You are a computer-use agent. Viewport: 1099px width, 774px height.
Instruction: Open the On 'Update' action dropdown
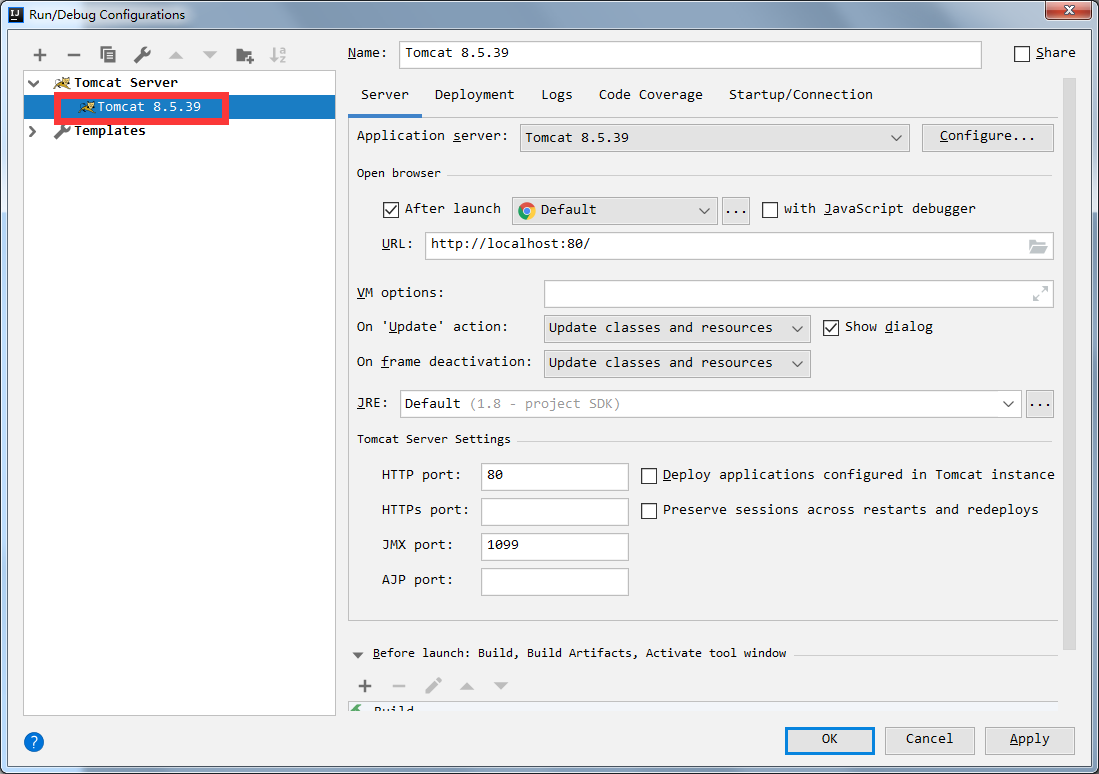[677, 328]
